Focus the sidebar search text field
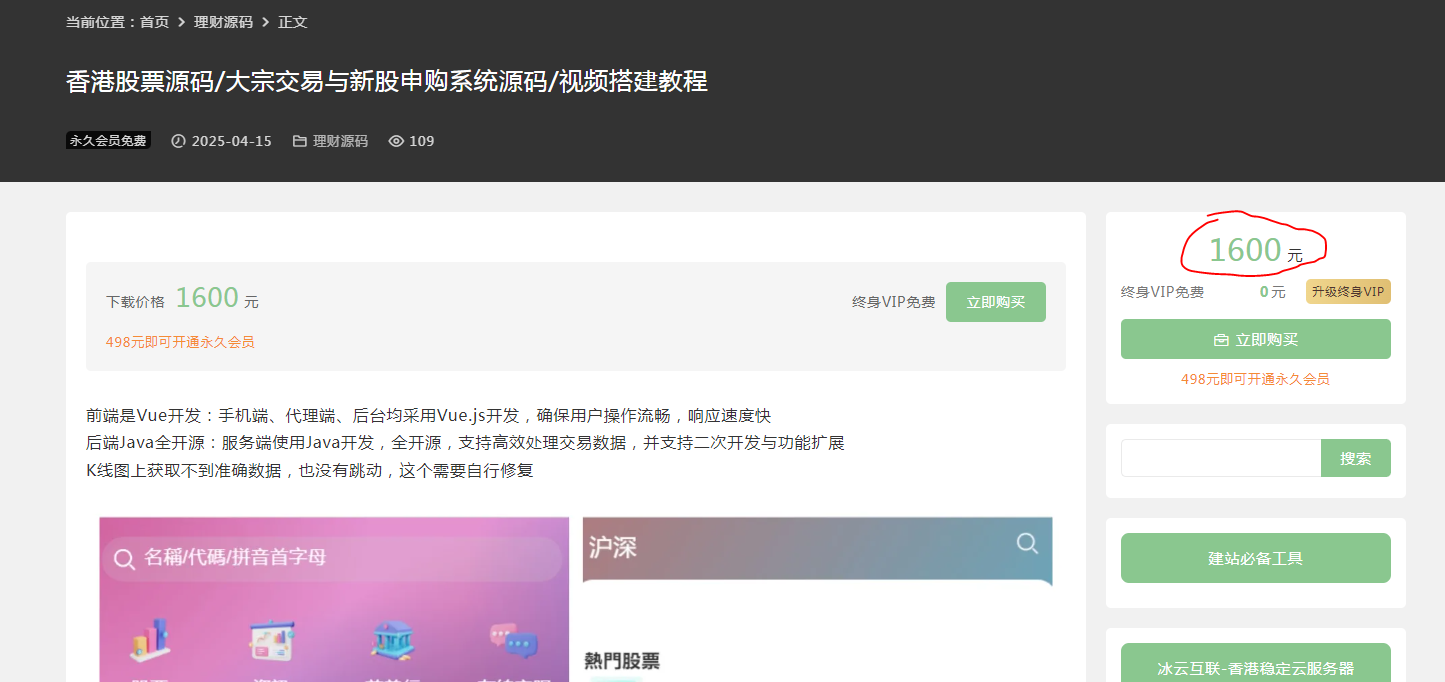The height and width of the screenshot is (682, 1445). pyautogui.click(x=1220, y=458)
